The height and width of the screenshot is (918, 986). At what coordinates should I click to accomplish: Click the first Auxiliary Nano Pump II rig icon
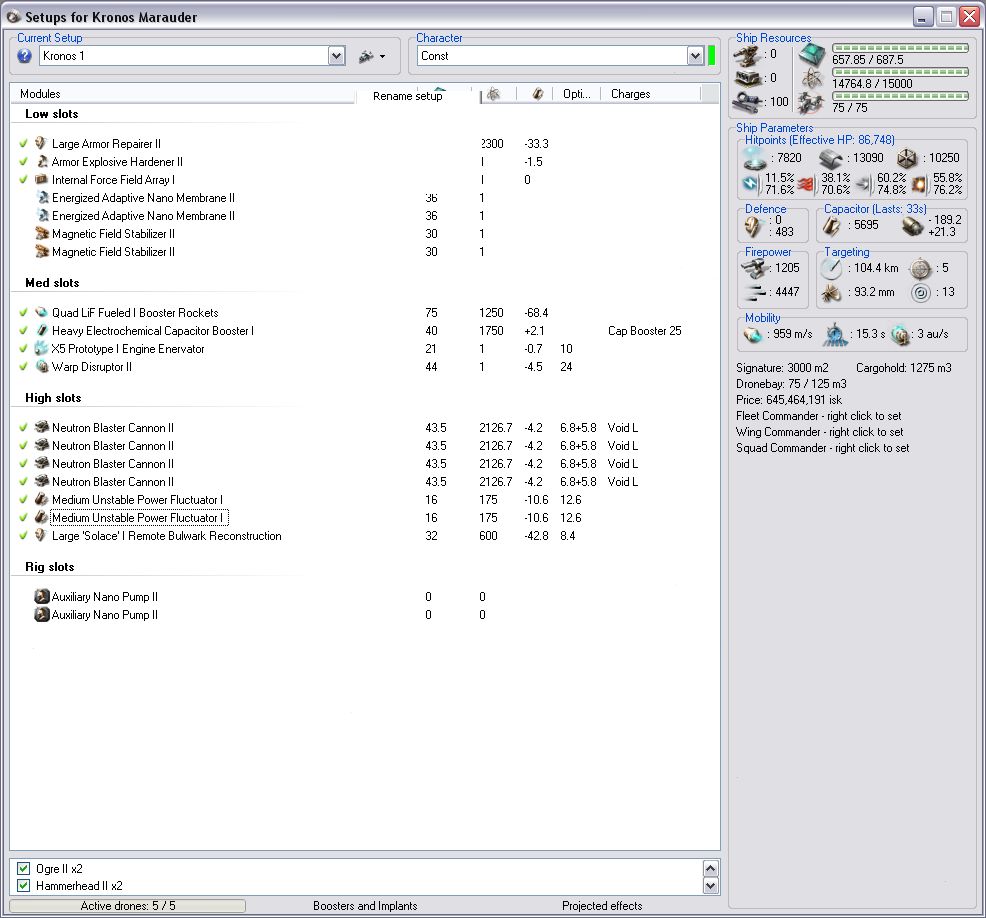click(x=41, y=597)
